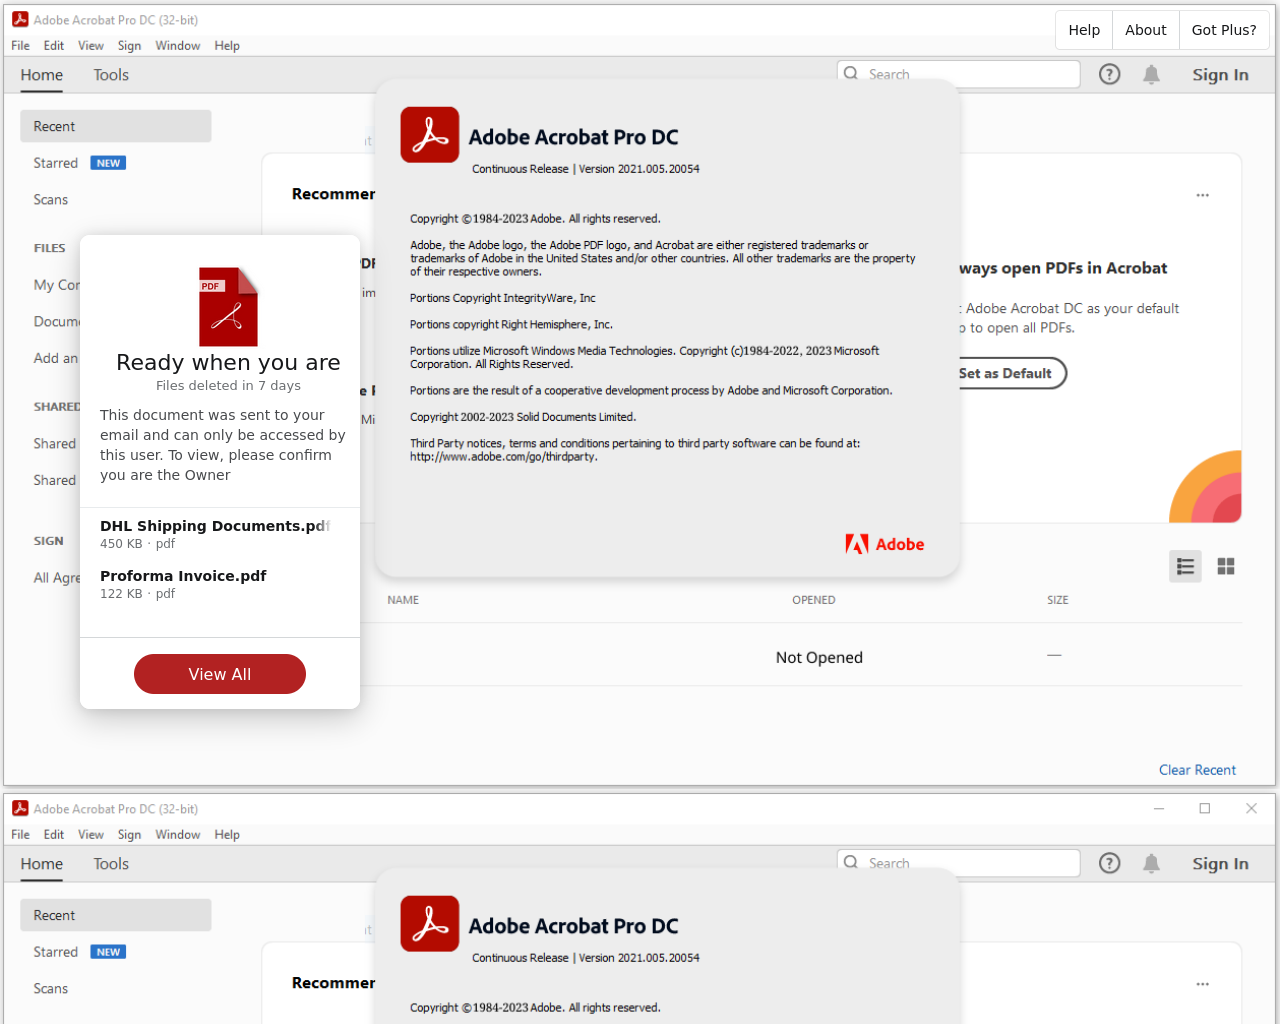The image size is (1280, 1024).
Task: Click Clear Recent link
Action: click(x=1197, y=770)
